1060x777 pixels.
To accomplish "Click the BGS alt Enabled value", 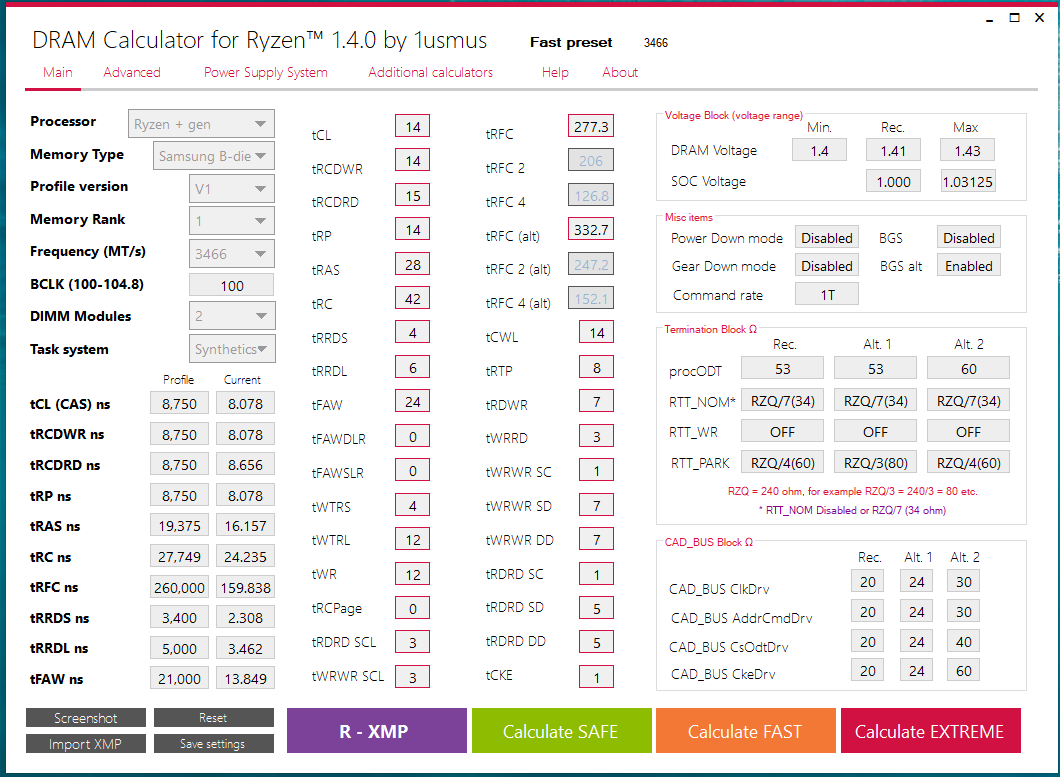I will tap(969, 266).
